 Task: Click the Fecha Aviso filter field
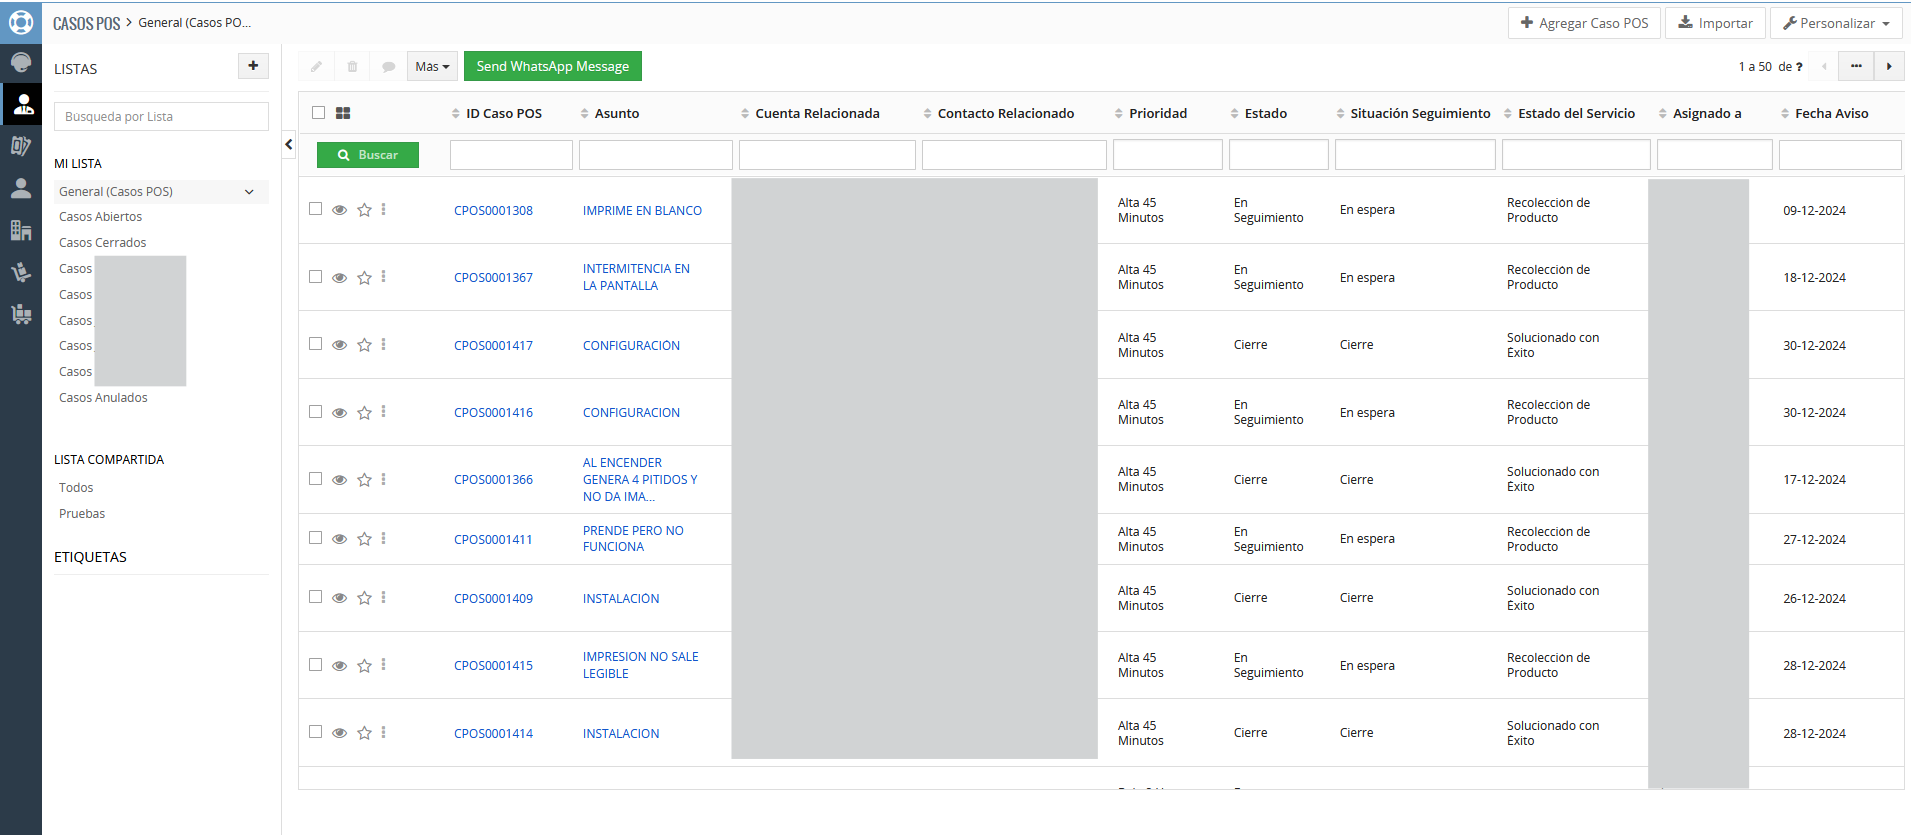[x=1840, y=155]
